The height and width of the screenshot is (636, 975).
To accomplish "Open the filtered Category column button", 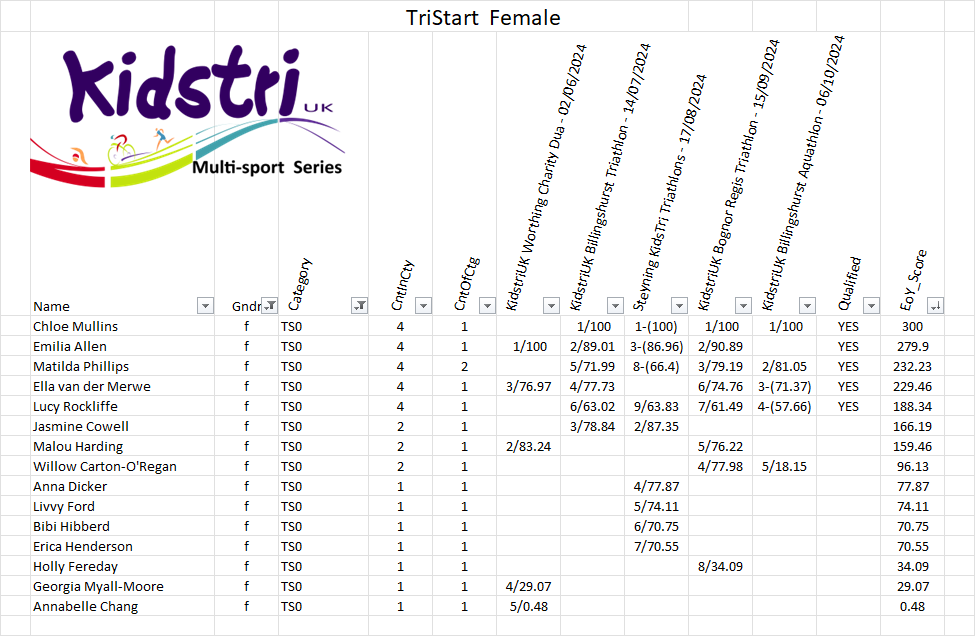I will tap(359, 306).
